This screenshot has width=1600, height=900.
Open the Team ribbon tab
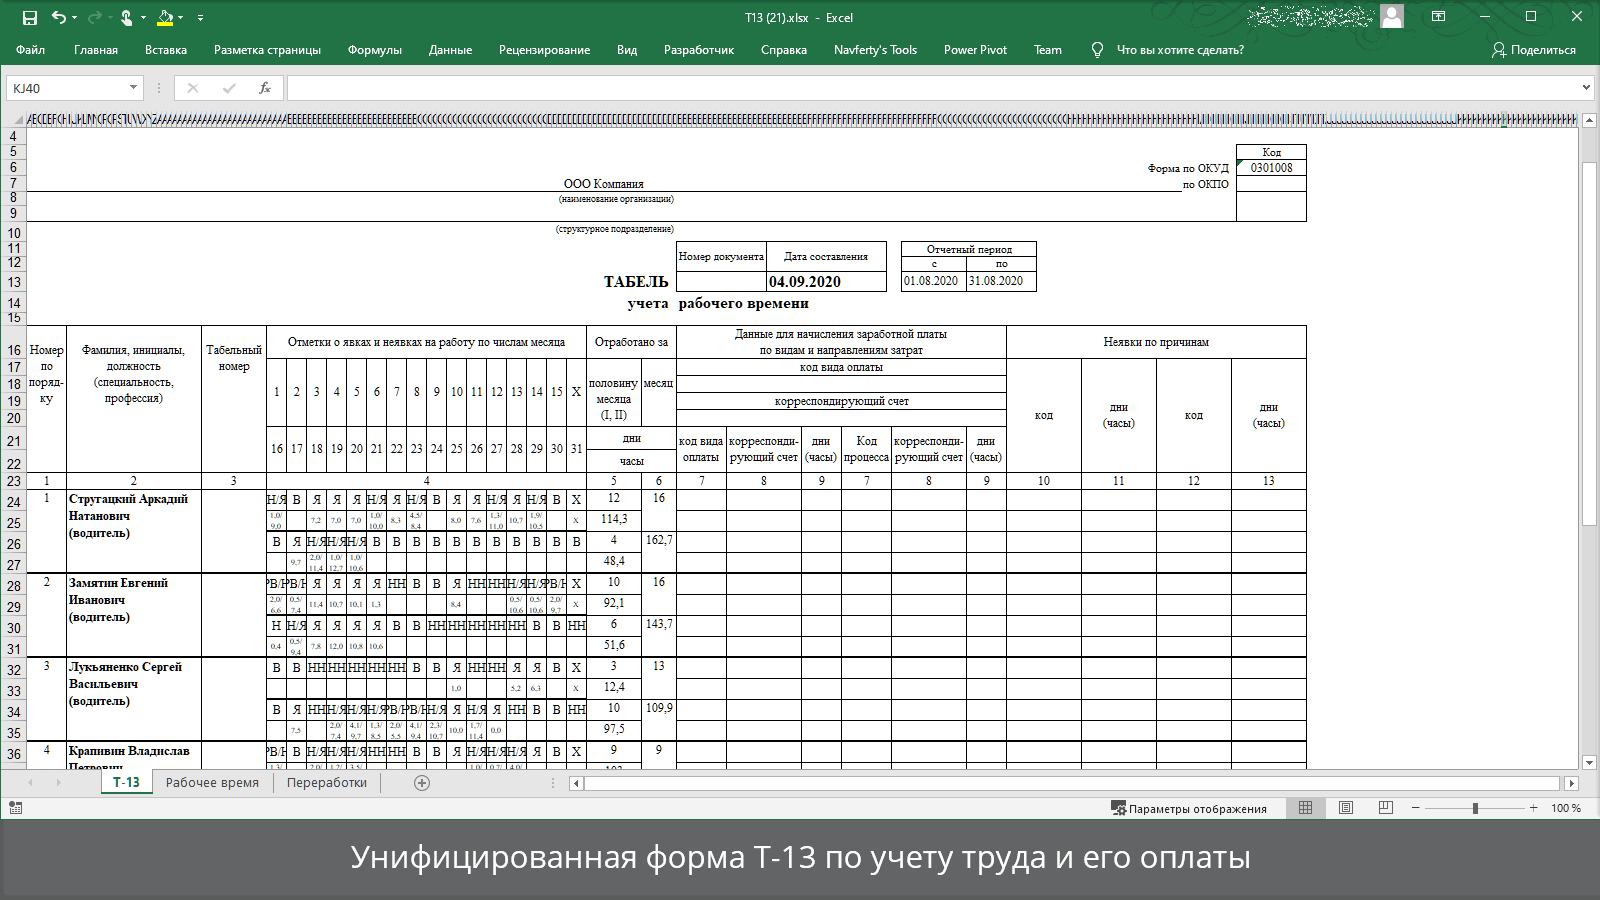[x=1048, y=50]
